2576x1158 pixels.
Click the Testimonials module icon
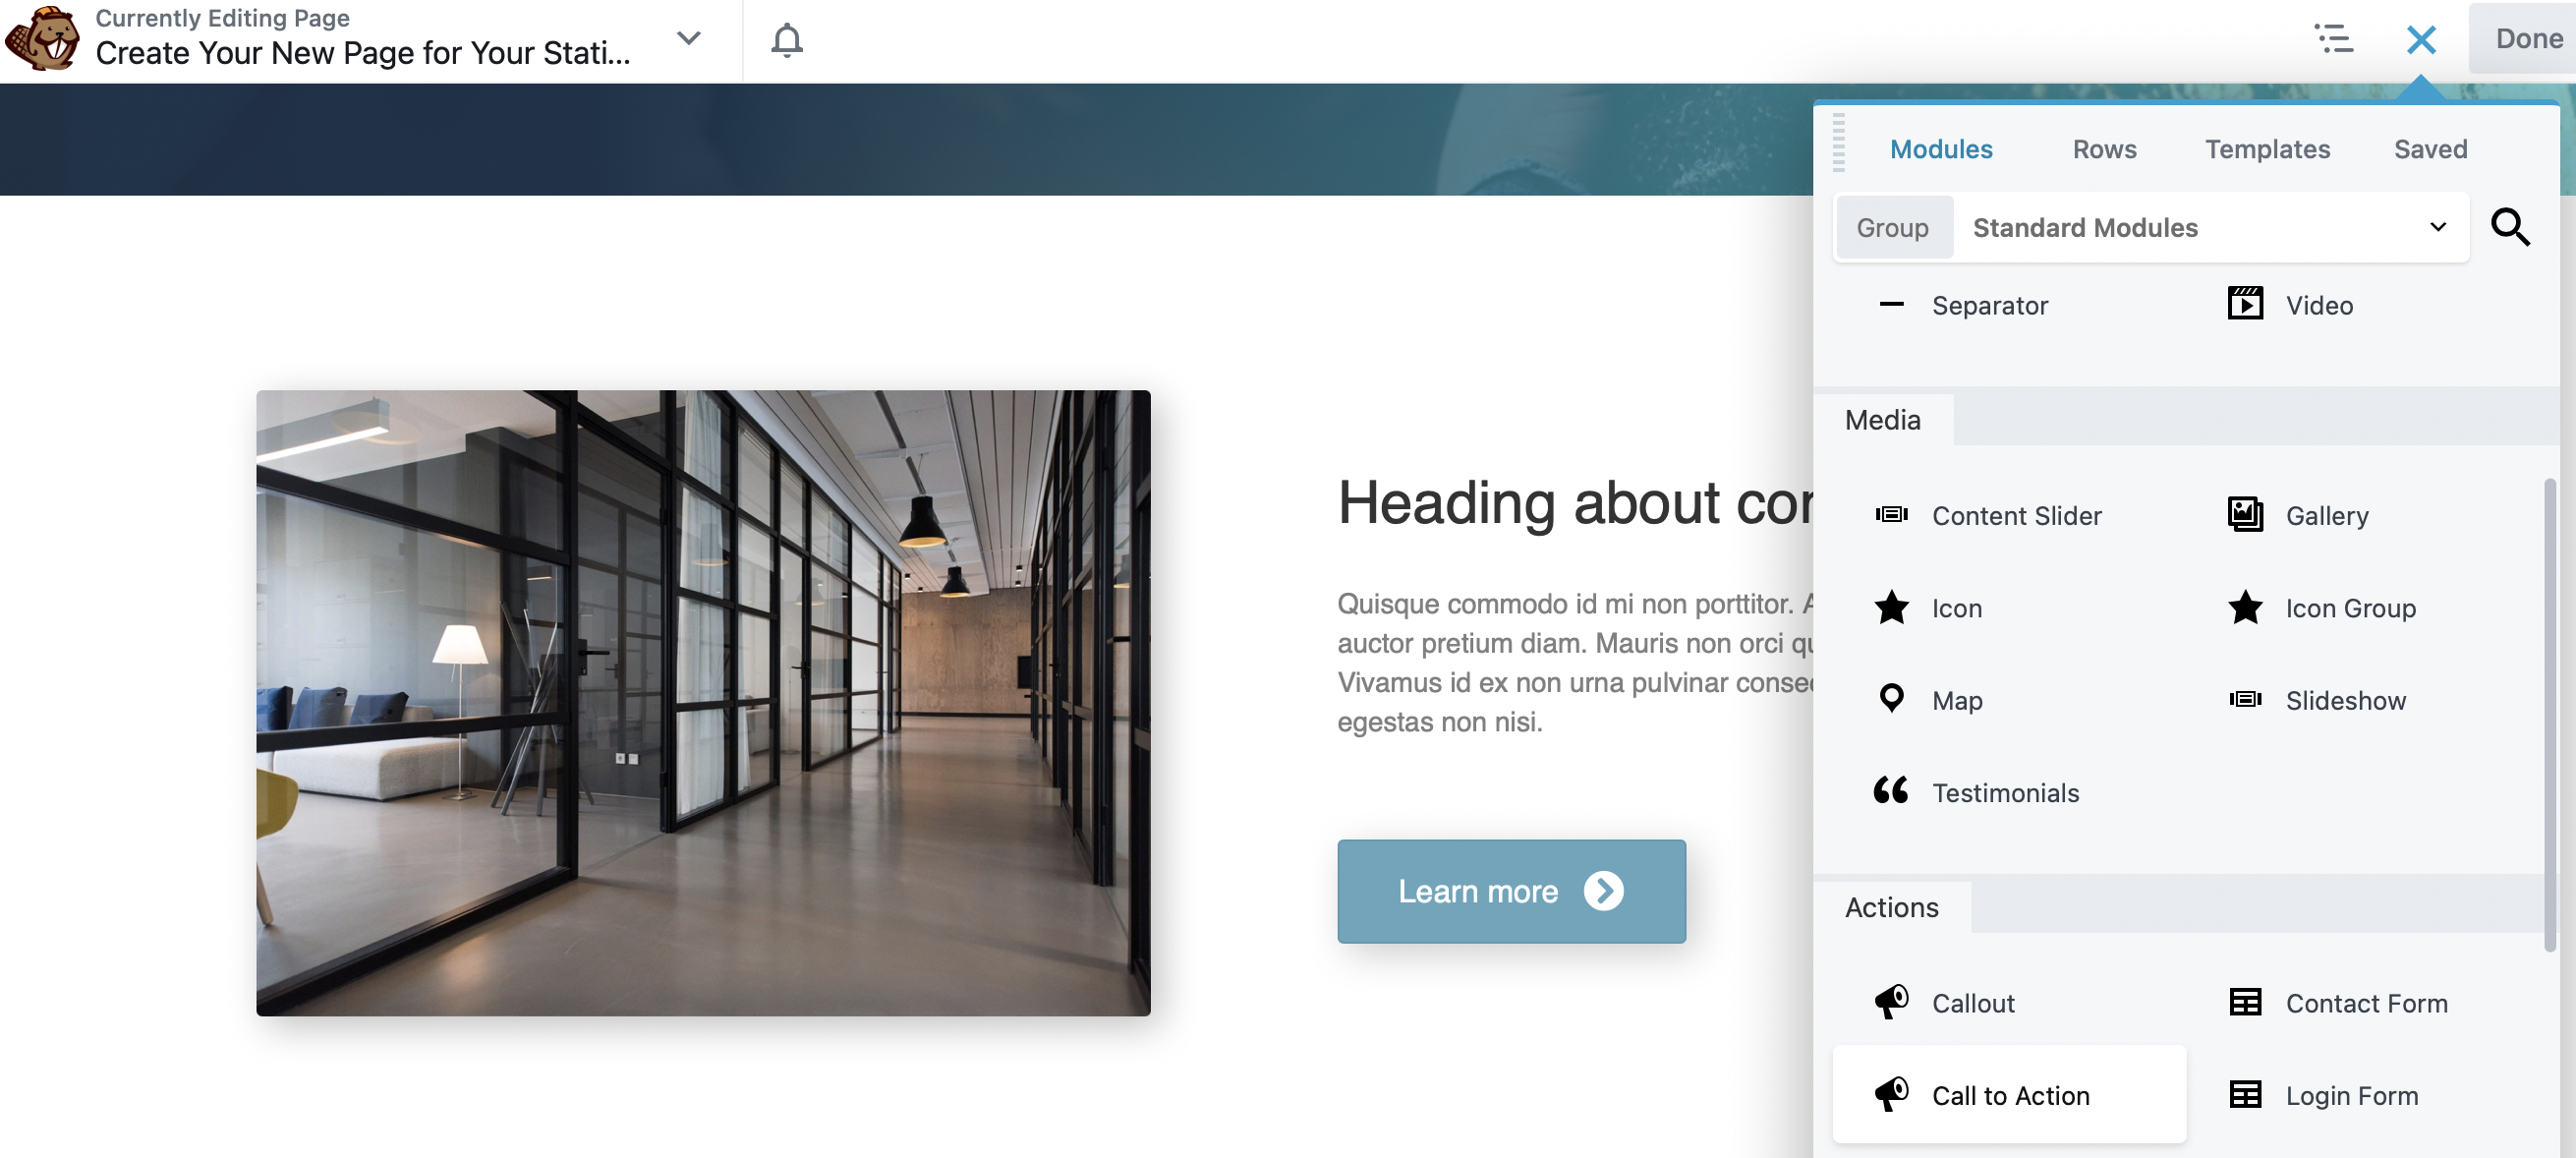[x=1893, y=790]
